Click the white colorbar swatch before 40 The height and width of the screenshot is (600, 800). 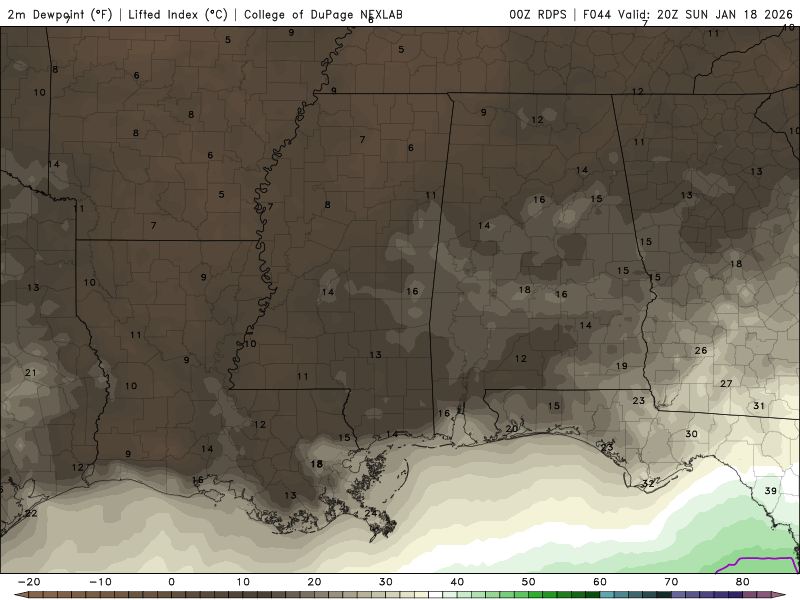[x=435, y=595]
